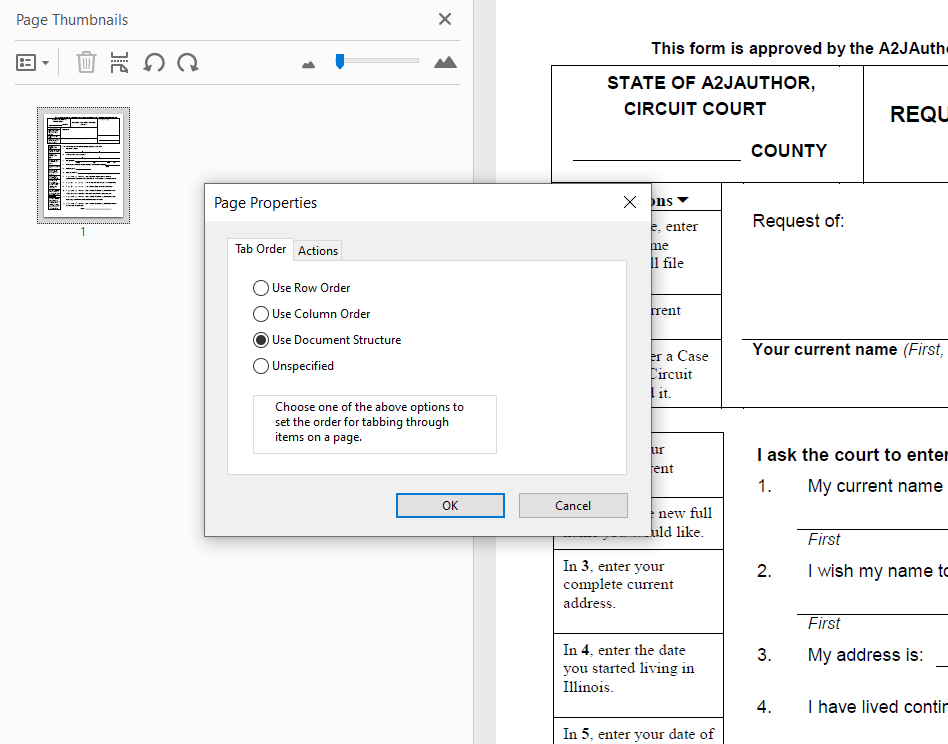This screenshot has height=744, width=948.
Task: Click the 'STATE OF A2JAUTHOR' heading
Action: coord(711,83)
